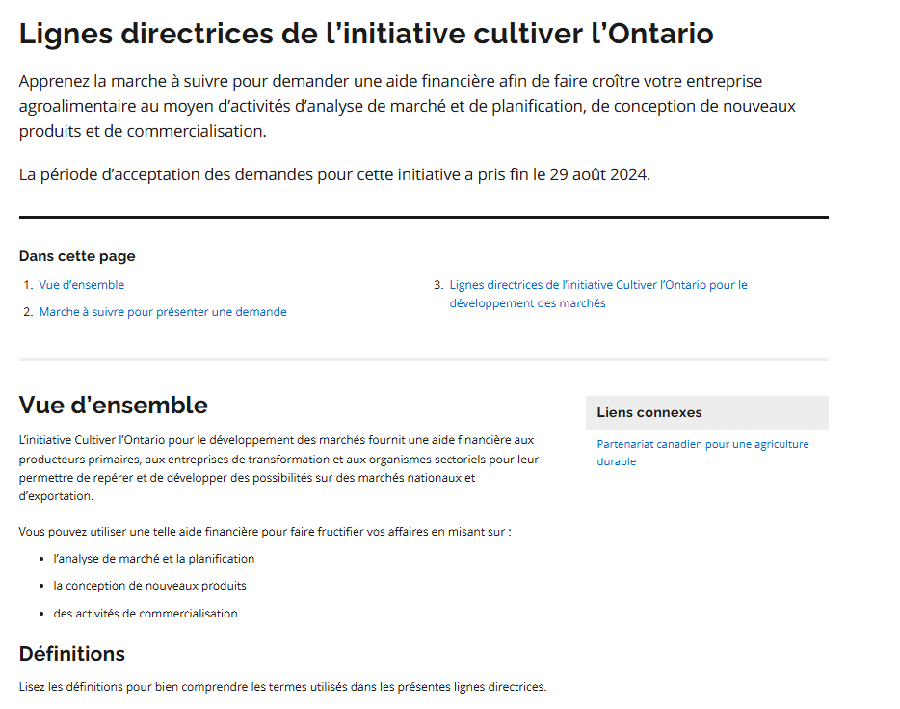Select bullet 'des activités de commercialisation'
Image resolution: width=900 pixels, height=709 pixels.
(146, 613)
